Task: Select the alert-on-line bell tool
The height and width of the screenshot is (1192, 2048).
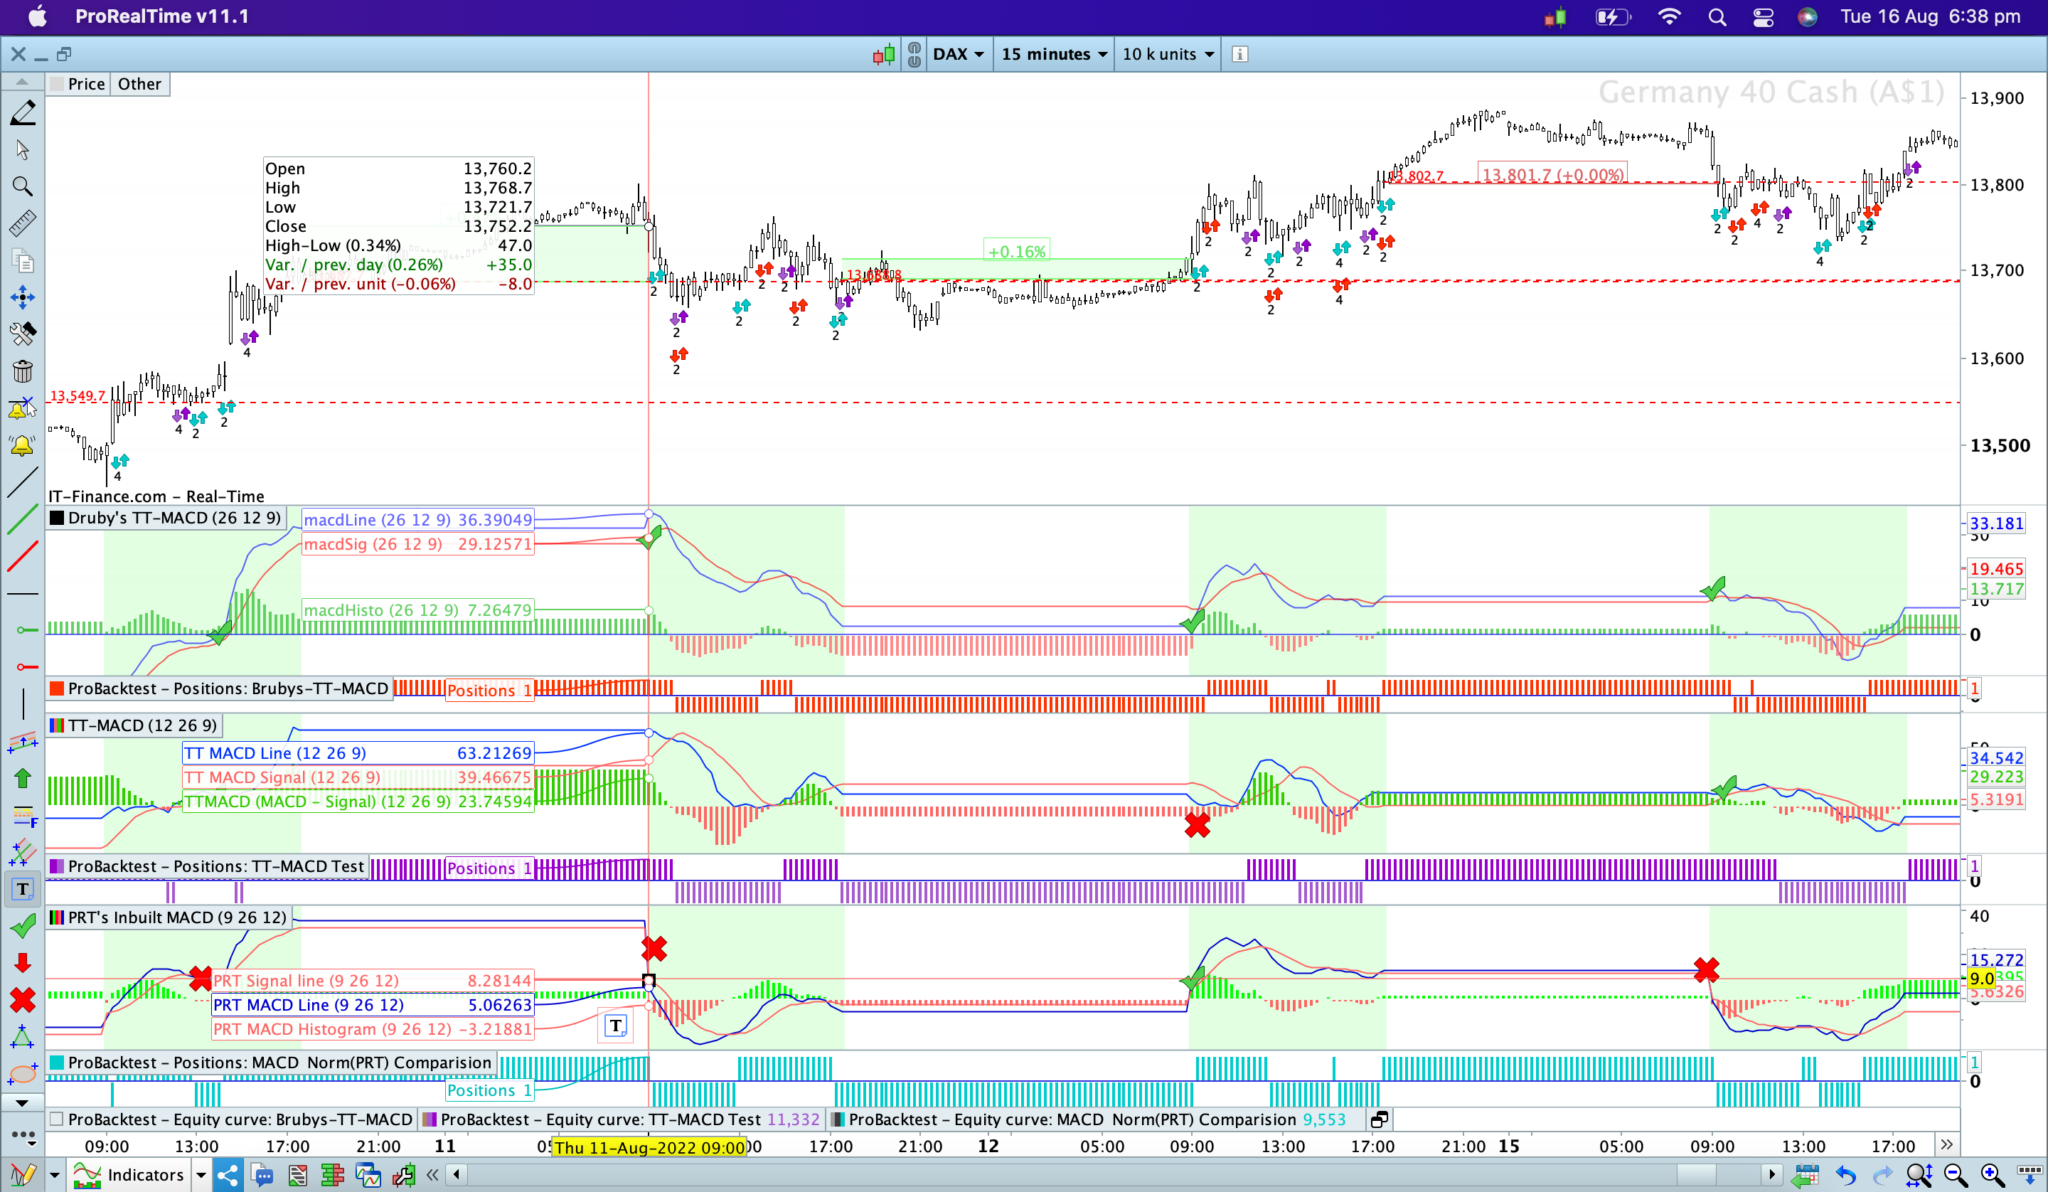Action: click(22, 408)
